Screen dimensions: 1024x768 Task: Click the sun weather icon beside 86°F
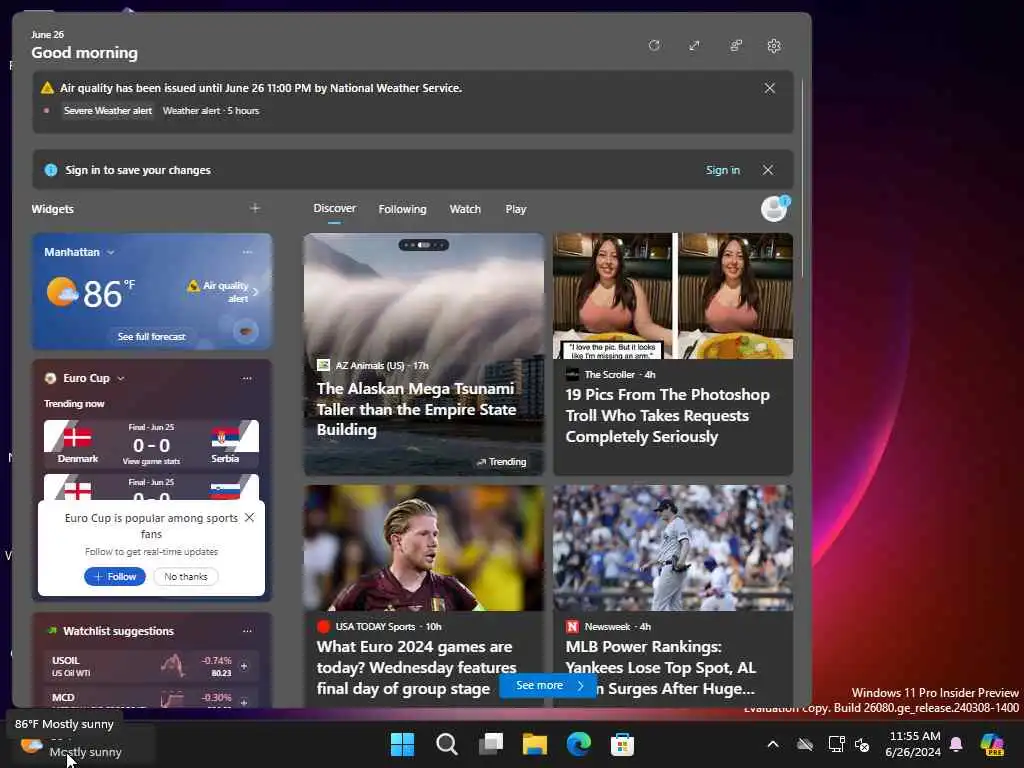[62, 292]
